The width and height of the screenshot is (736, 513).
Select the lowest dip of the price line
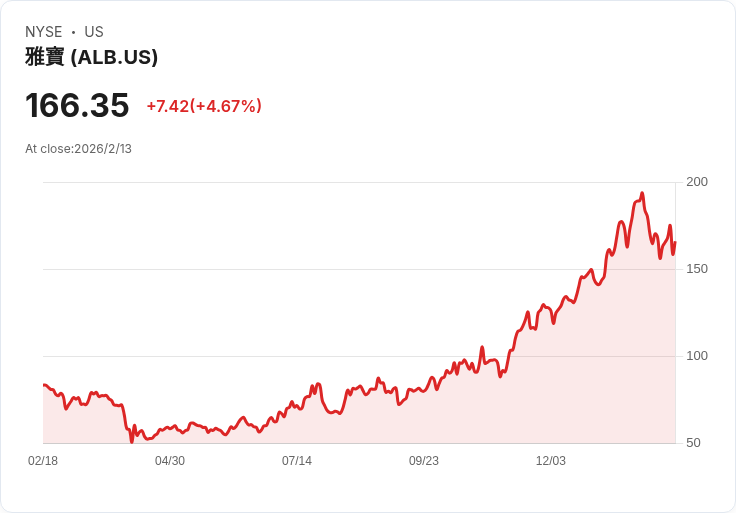pyautogui.click(x=131, y=441)
